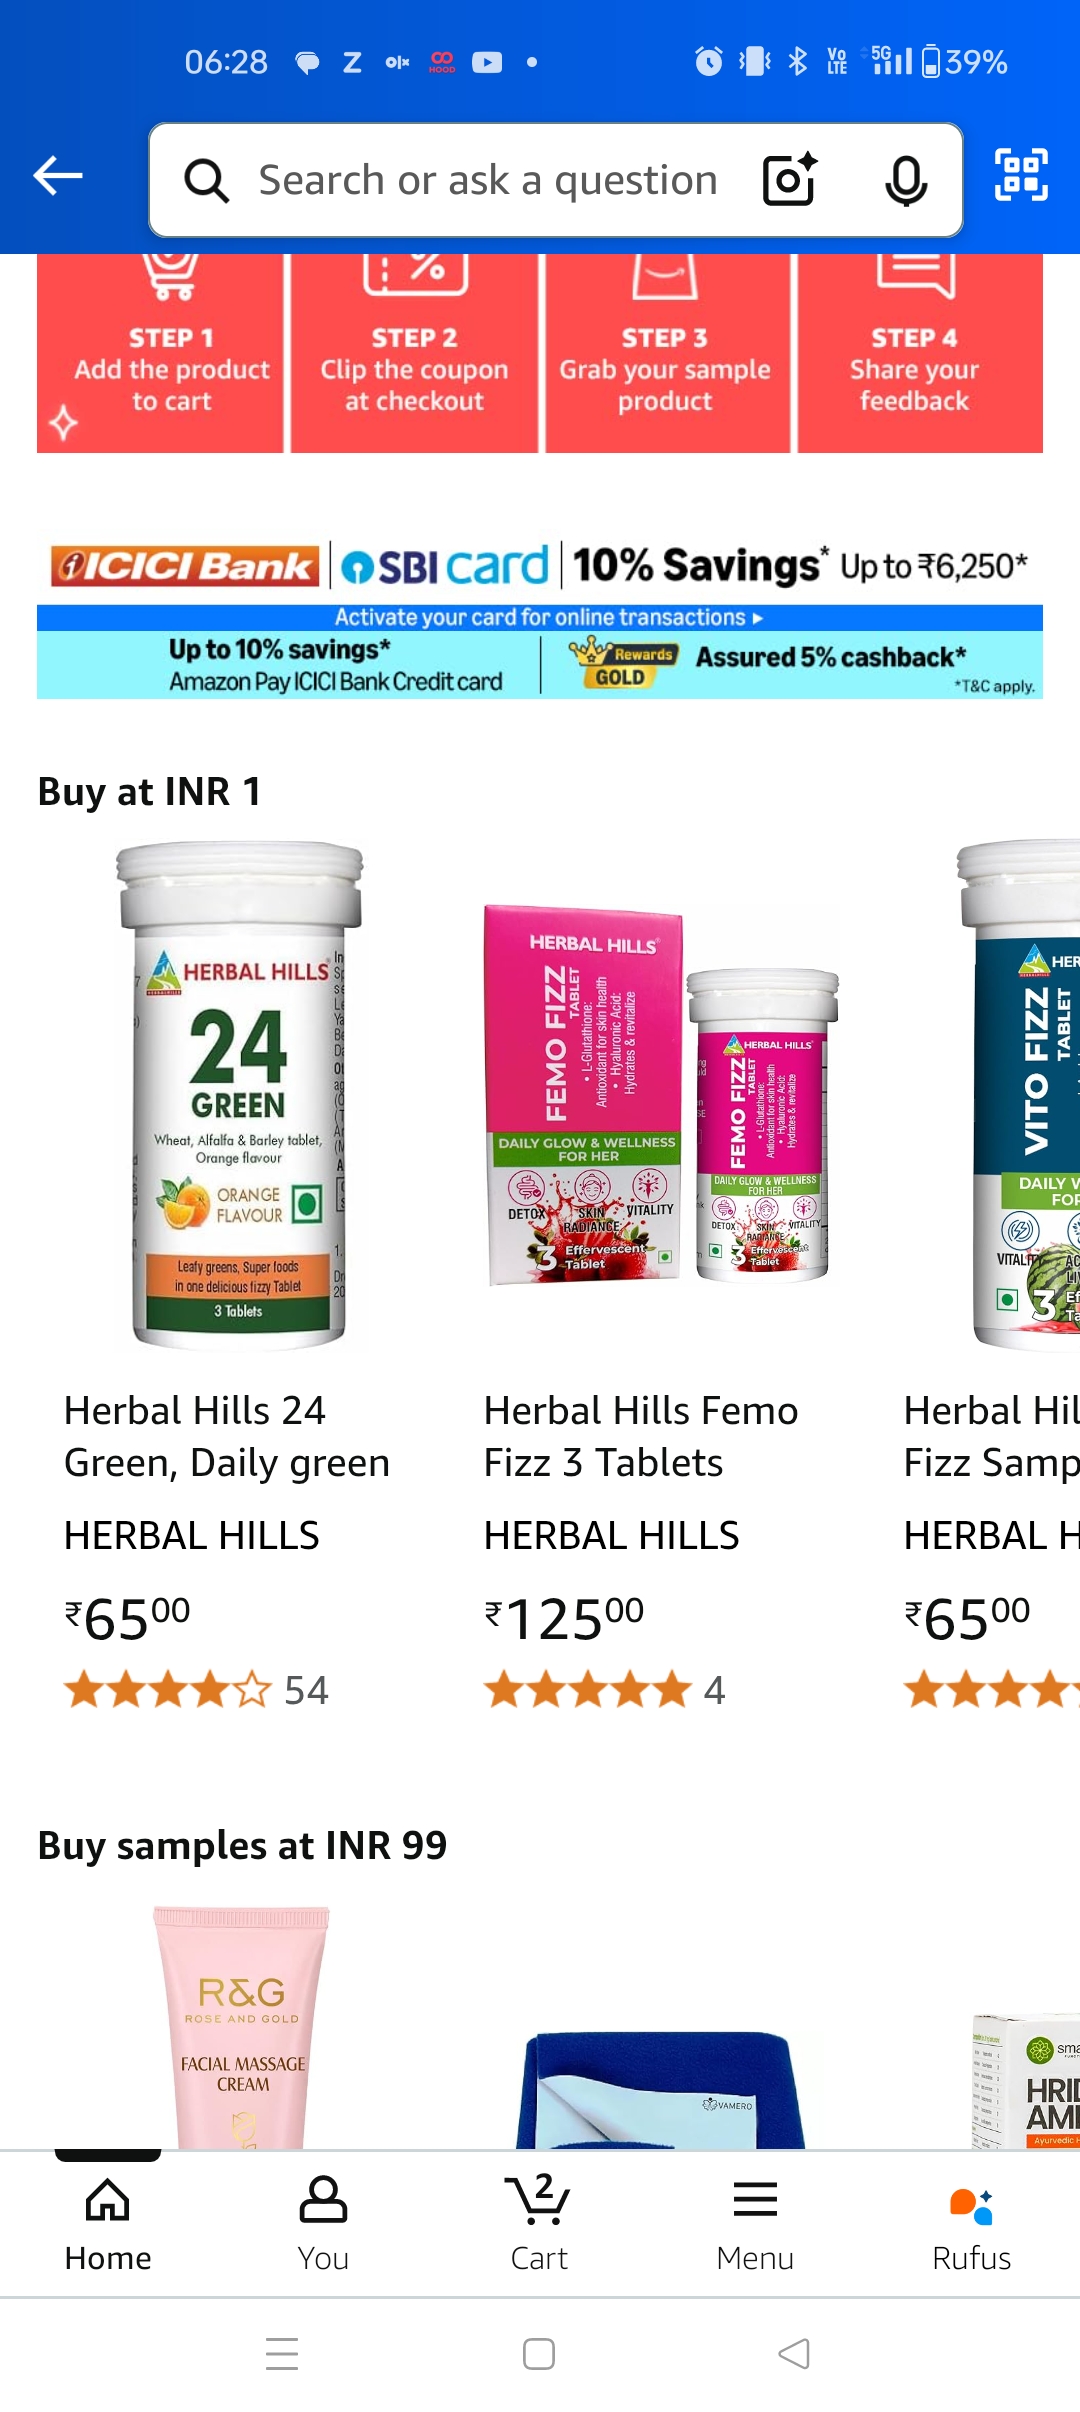Launch the Rufus assistant icon

point(971,2223)
